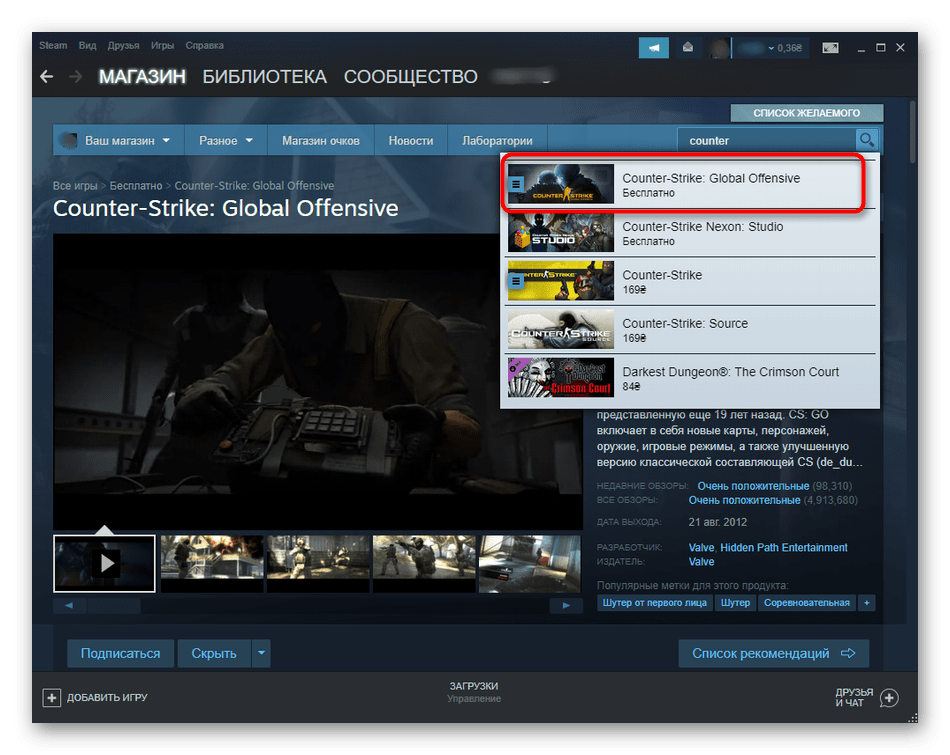Open the announcements megaphone icon
This screenshot has width=950, height=755.
coord(654,47)
